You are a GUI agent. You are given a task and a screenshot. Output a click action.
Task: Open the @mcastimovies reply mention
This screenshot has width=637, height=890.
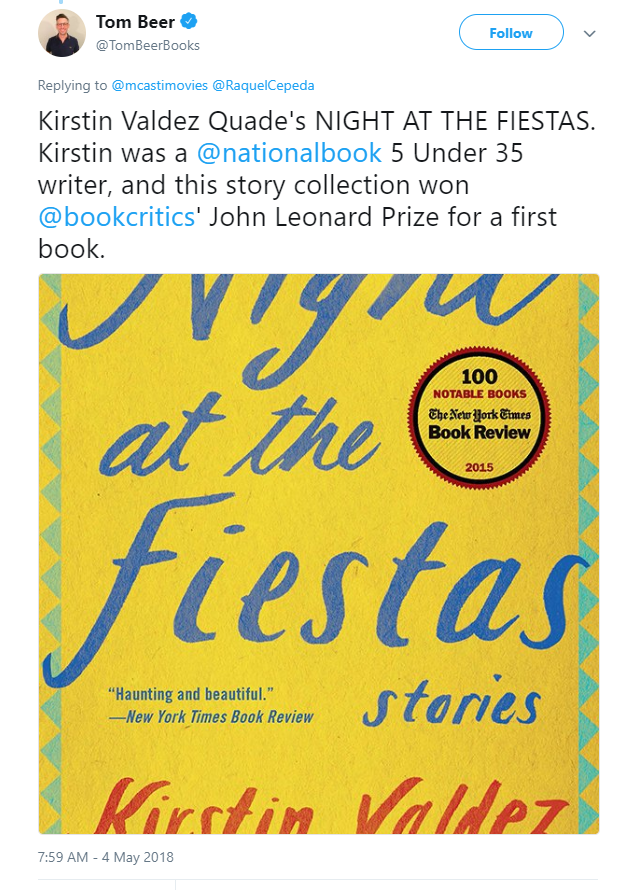pyautogui.click(x=160, y=85)
